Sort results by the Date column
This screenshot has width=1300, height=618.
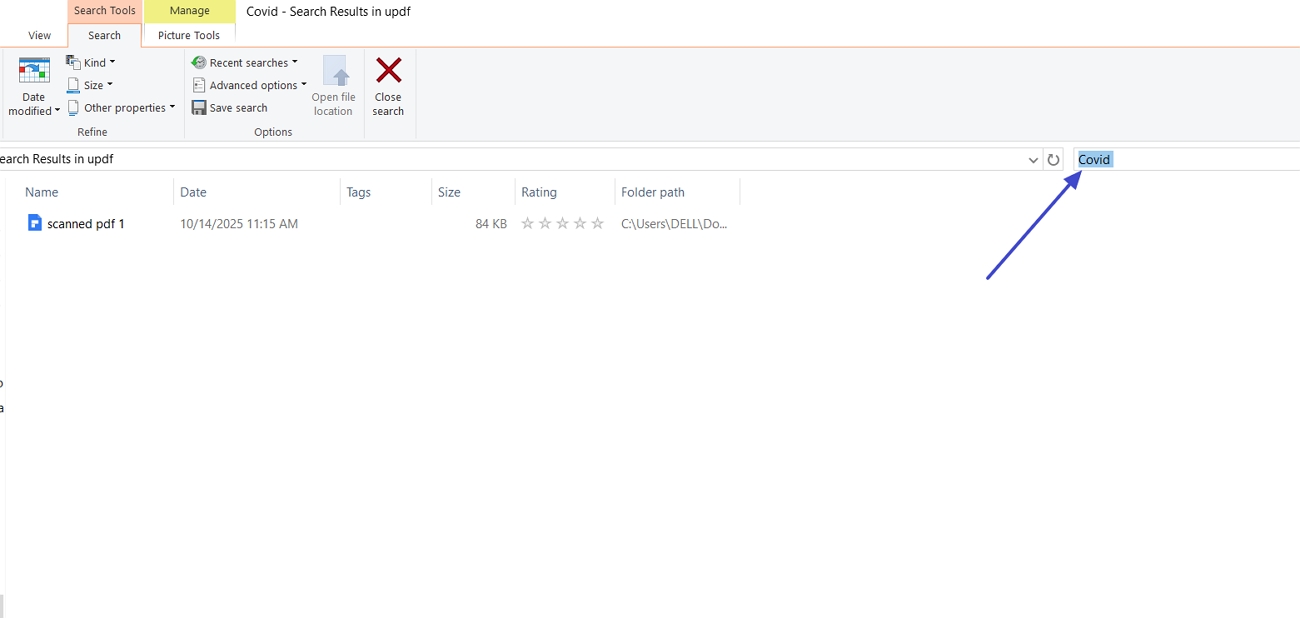click(x=193, y=192)
